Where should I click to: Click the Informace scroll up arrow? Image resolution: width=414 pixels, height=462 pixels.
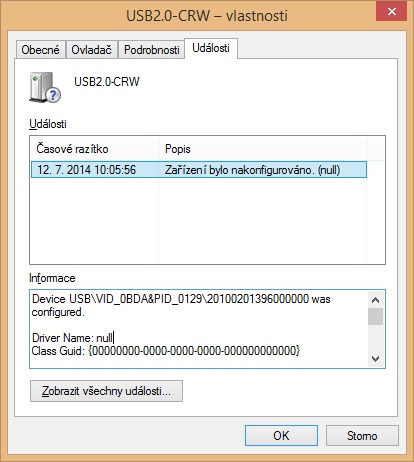376,300
